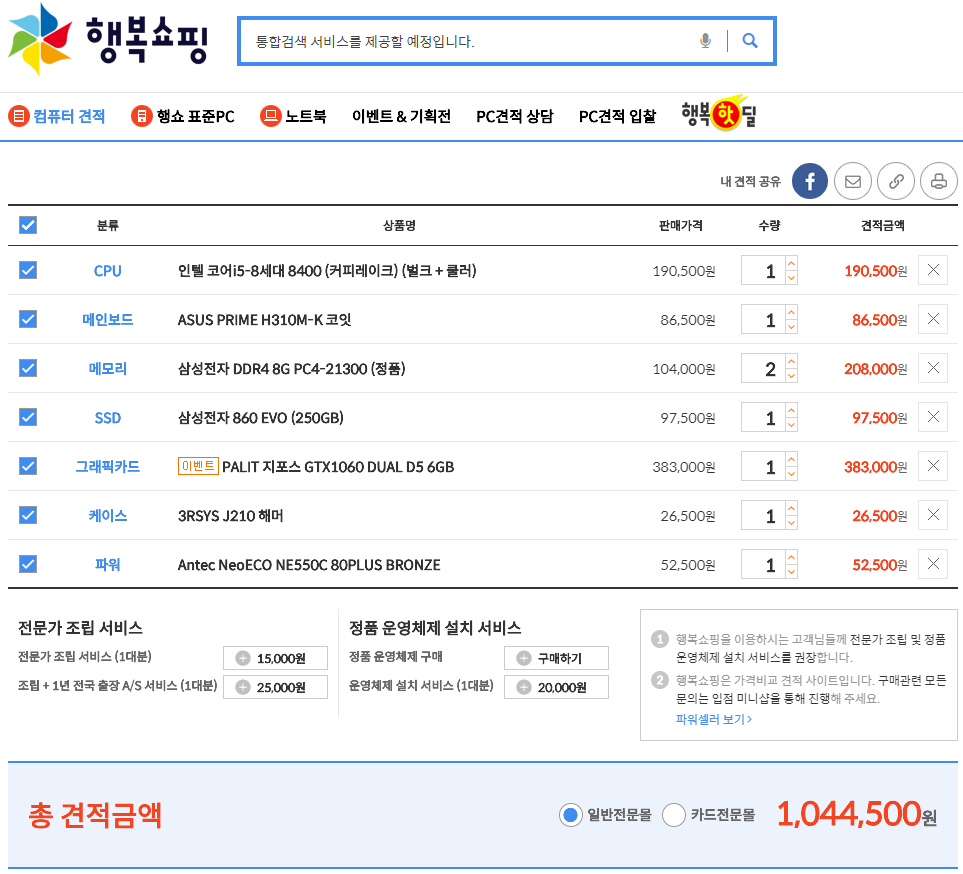Click product name 3RSYS J210 해머

[x=230, y=515]
